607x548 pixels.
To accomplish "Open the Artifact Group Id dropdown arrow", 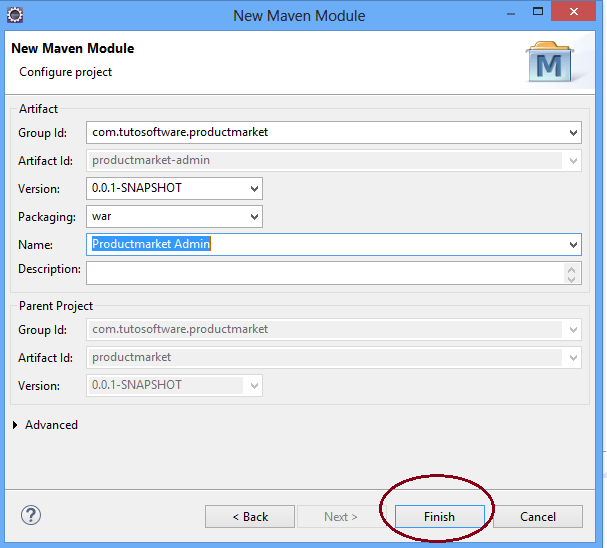I will click(x=573, y=133).
